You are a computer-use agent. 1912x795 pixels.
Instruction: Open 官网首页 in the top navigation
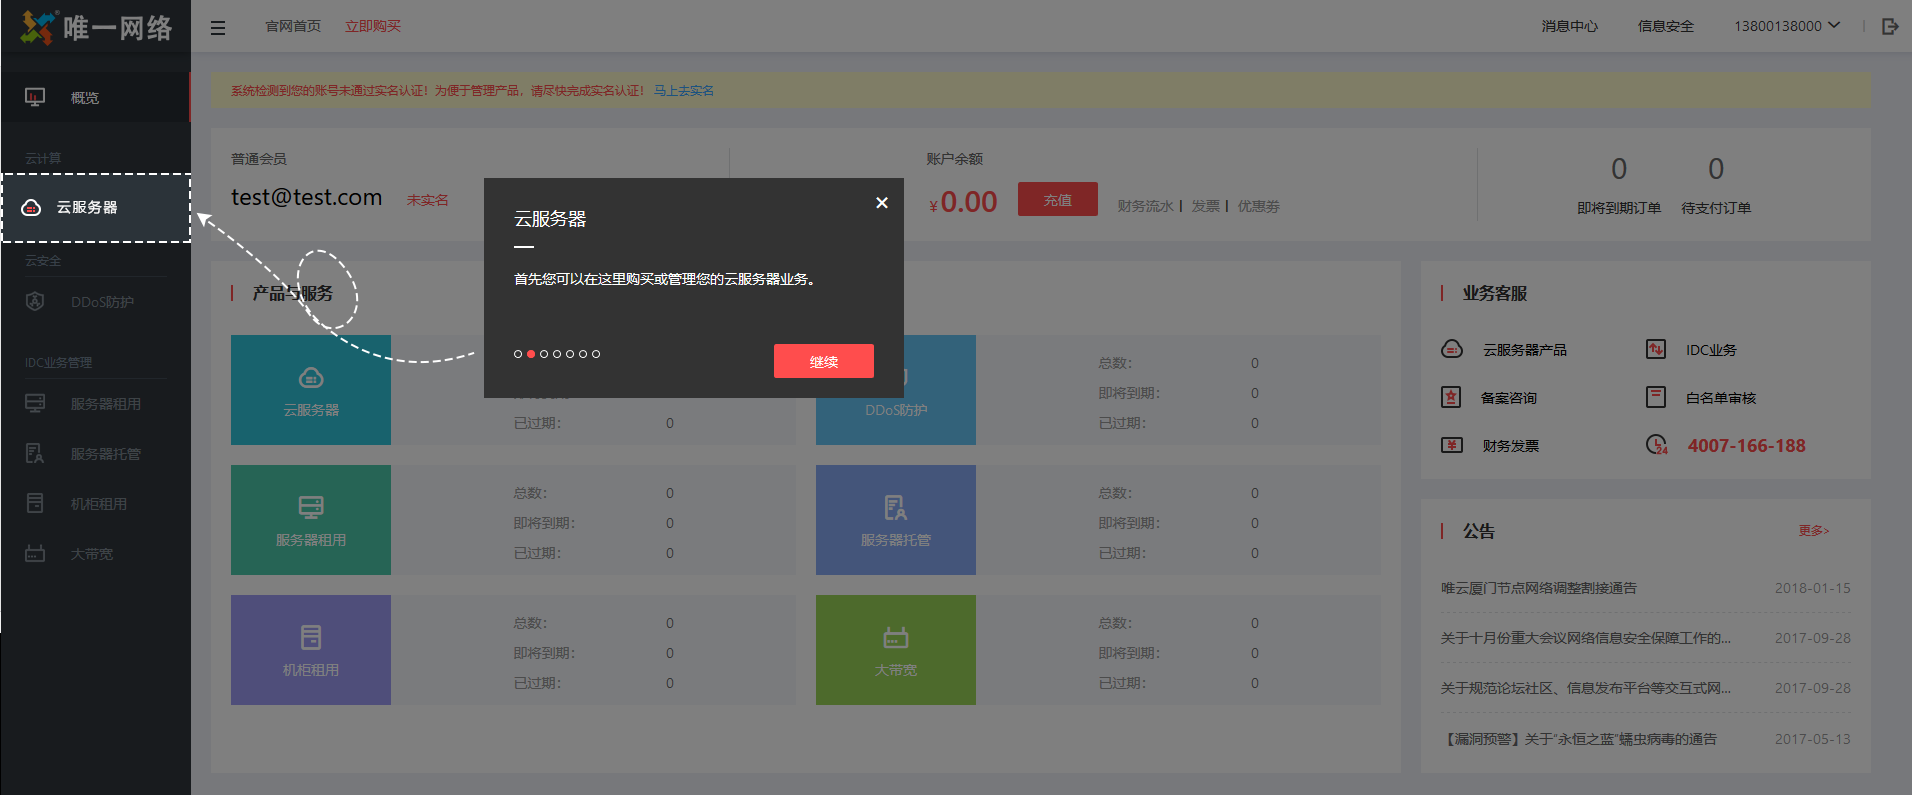click(293, 26)
